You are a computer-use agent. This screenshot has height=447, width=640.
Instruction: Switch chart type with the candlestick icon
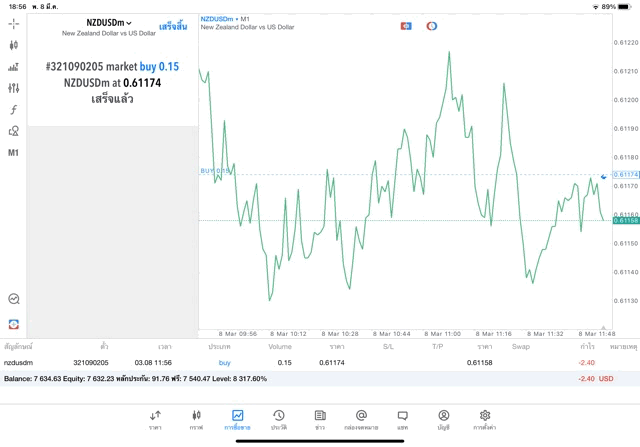14,45
